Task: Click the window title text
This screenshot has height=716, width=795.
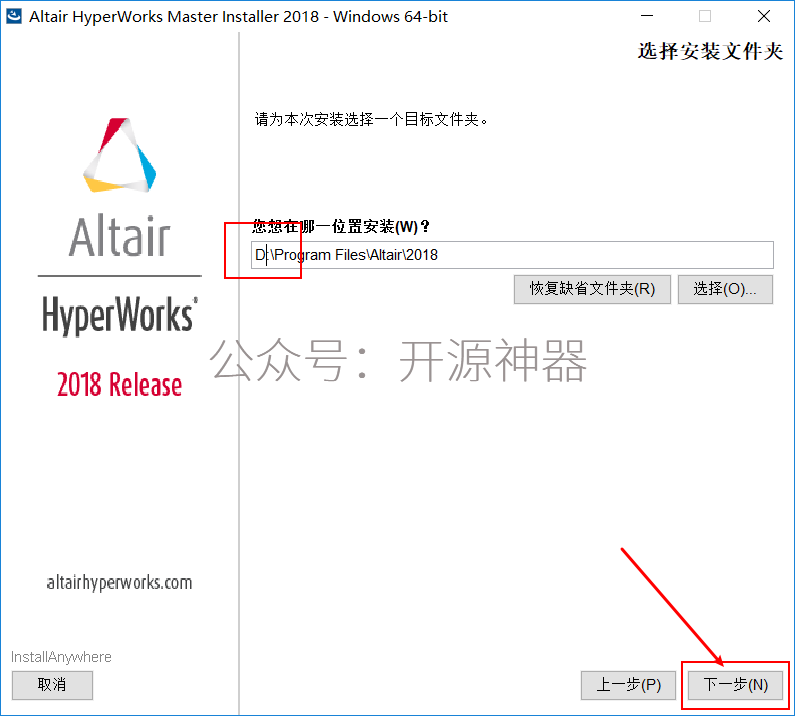Action: [x=238, y=16]
